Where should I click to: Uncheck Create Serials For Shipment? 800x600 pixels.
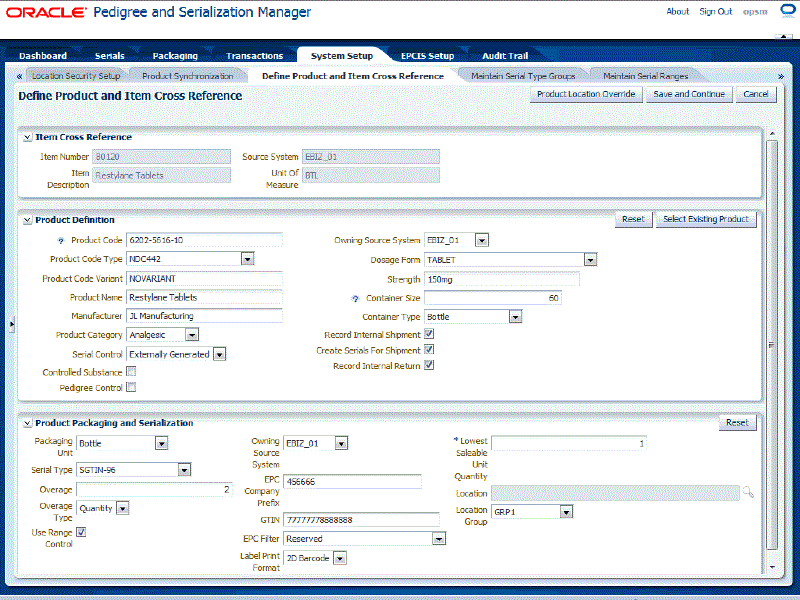click(x=429, y=349)
